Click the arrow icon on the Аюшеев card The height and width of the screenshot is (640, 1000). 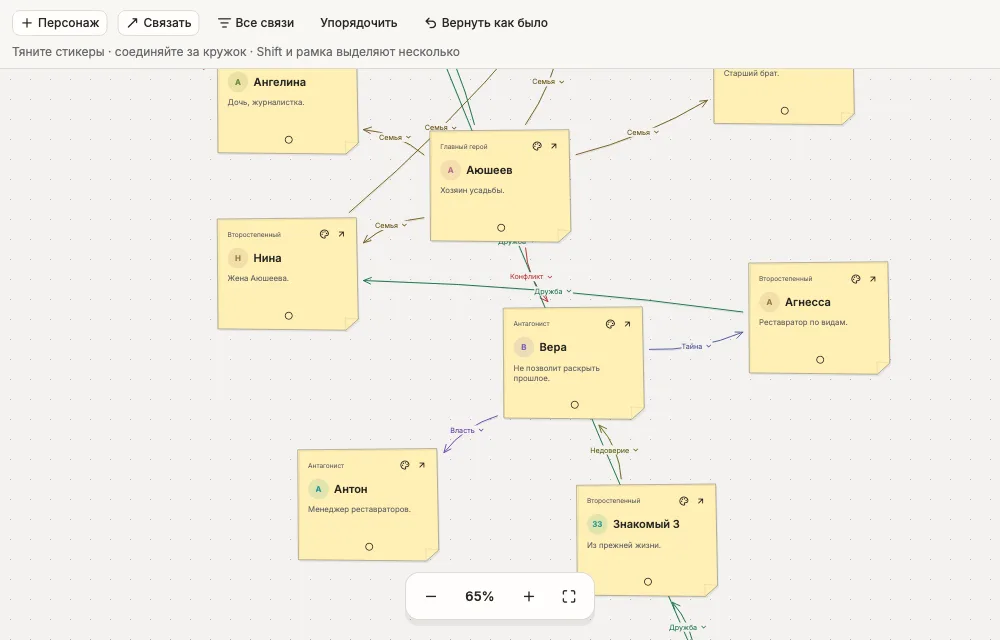[x=554, y=146]
